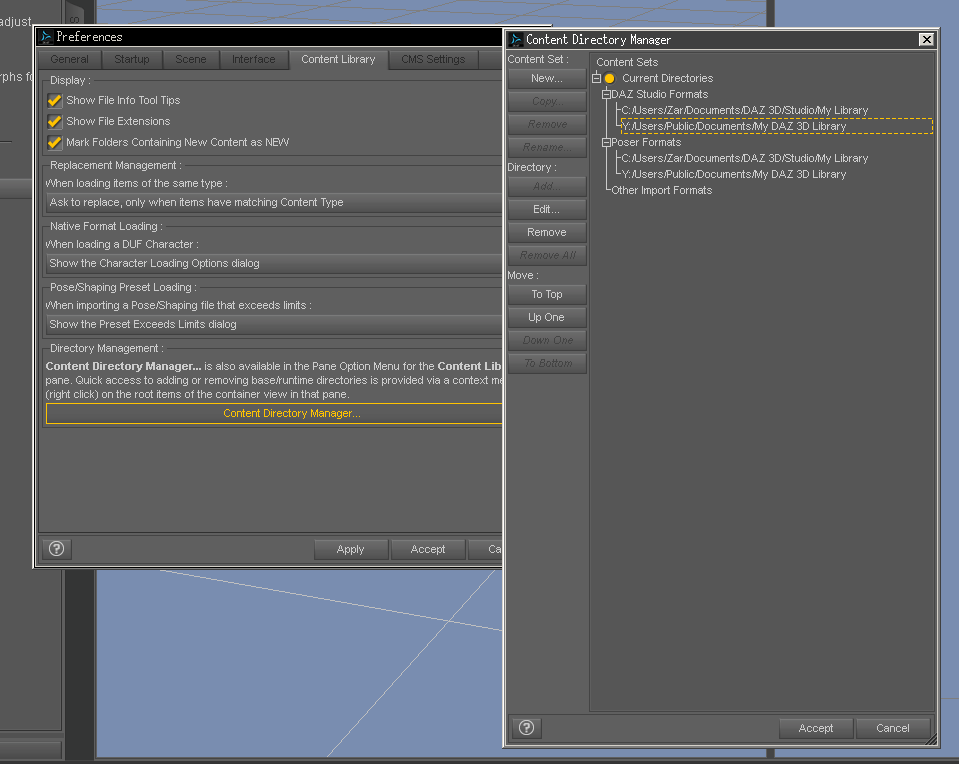This screenshot has height=764, width=959.
Task: Uncheck Show File Extensions
Action: click(54, 121)
